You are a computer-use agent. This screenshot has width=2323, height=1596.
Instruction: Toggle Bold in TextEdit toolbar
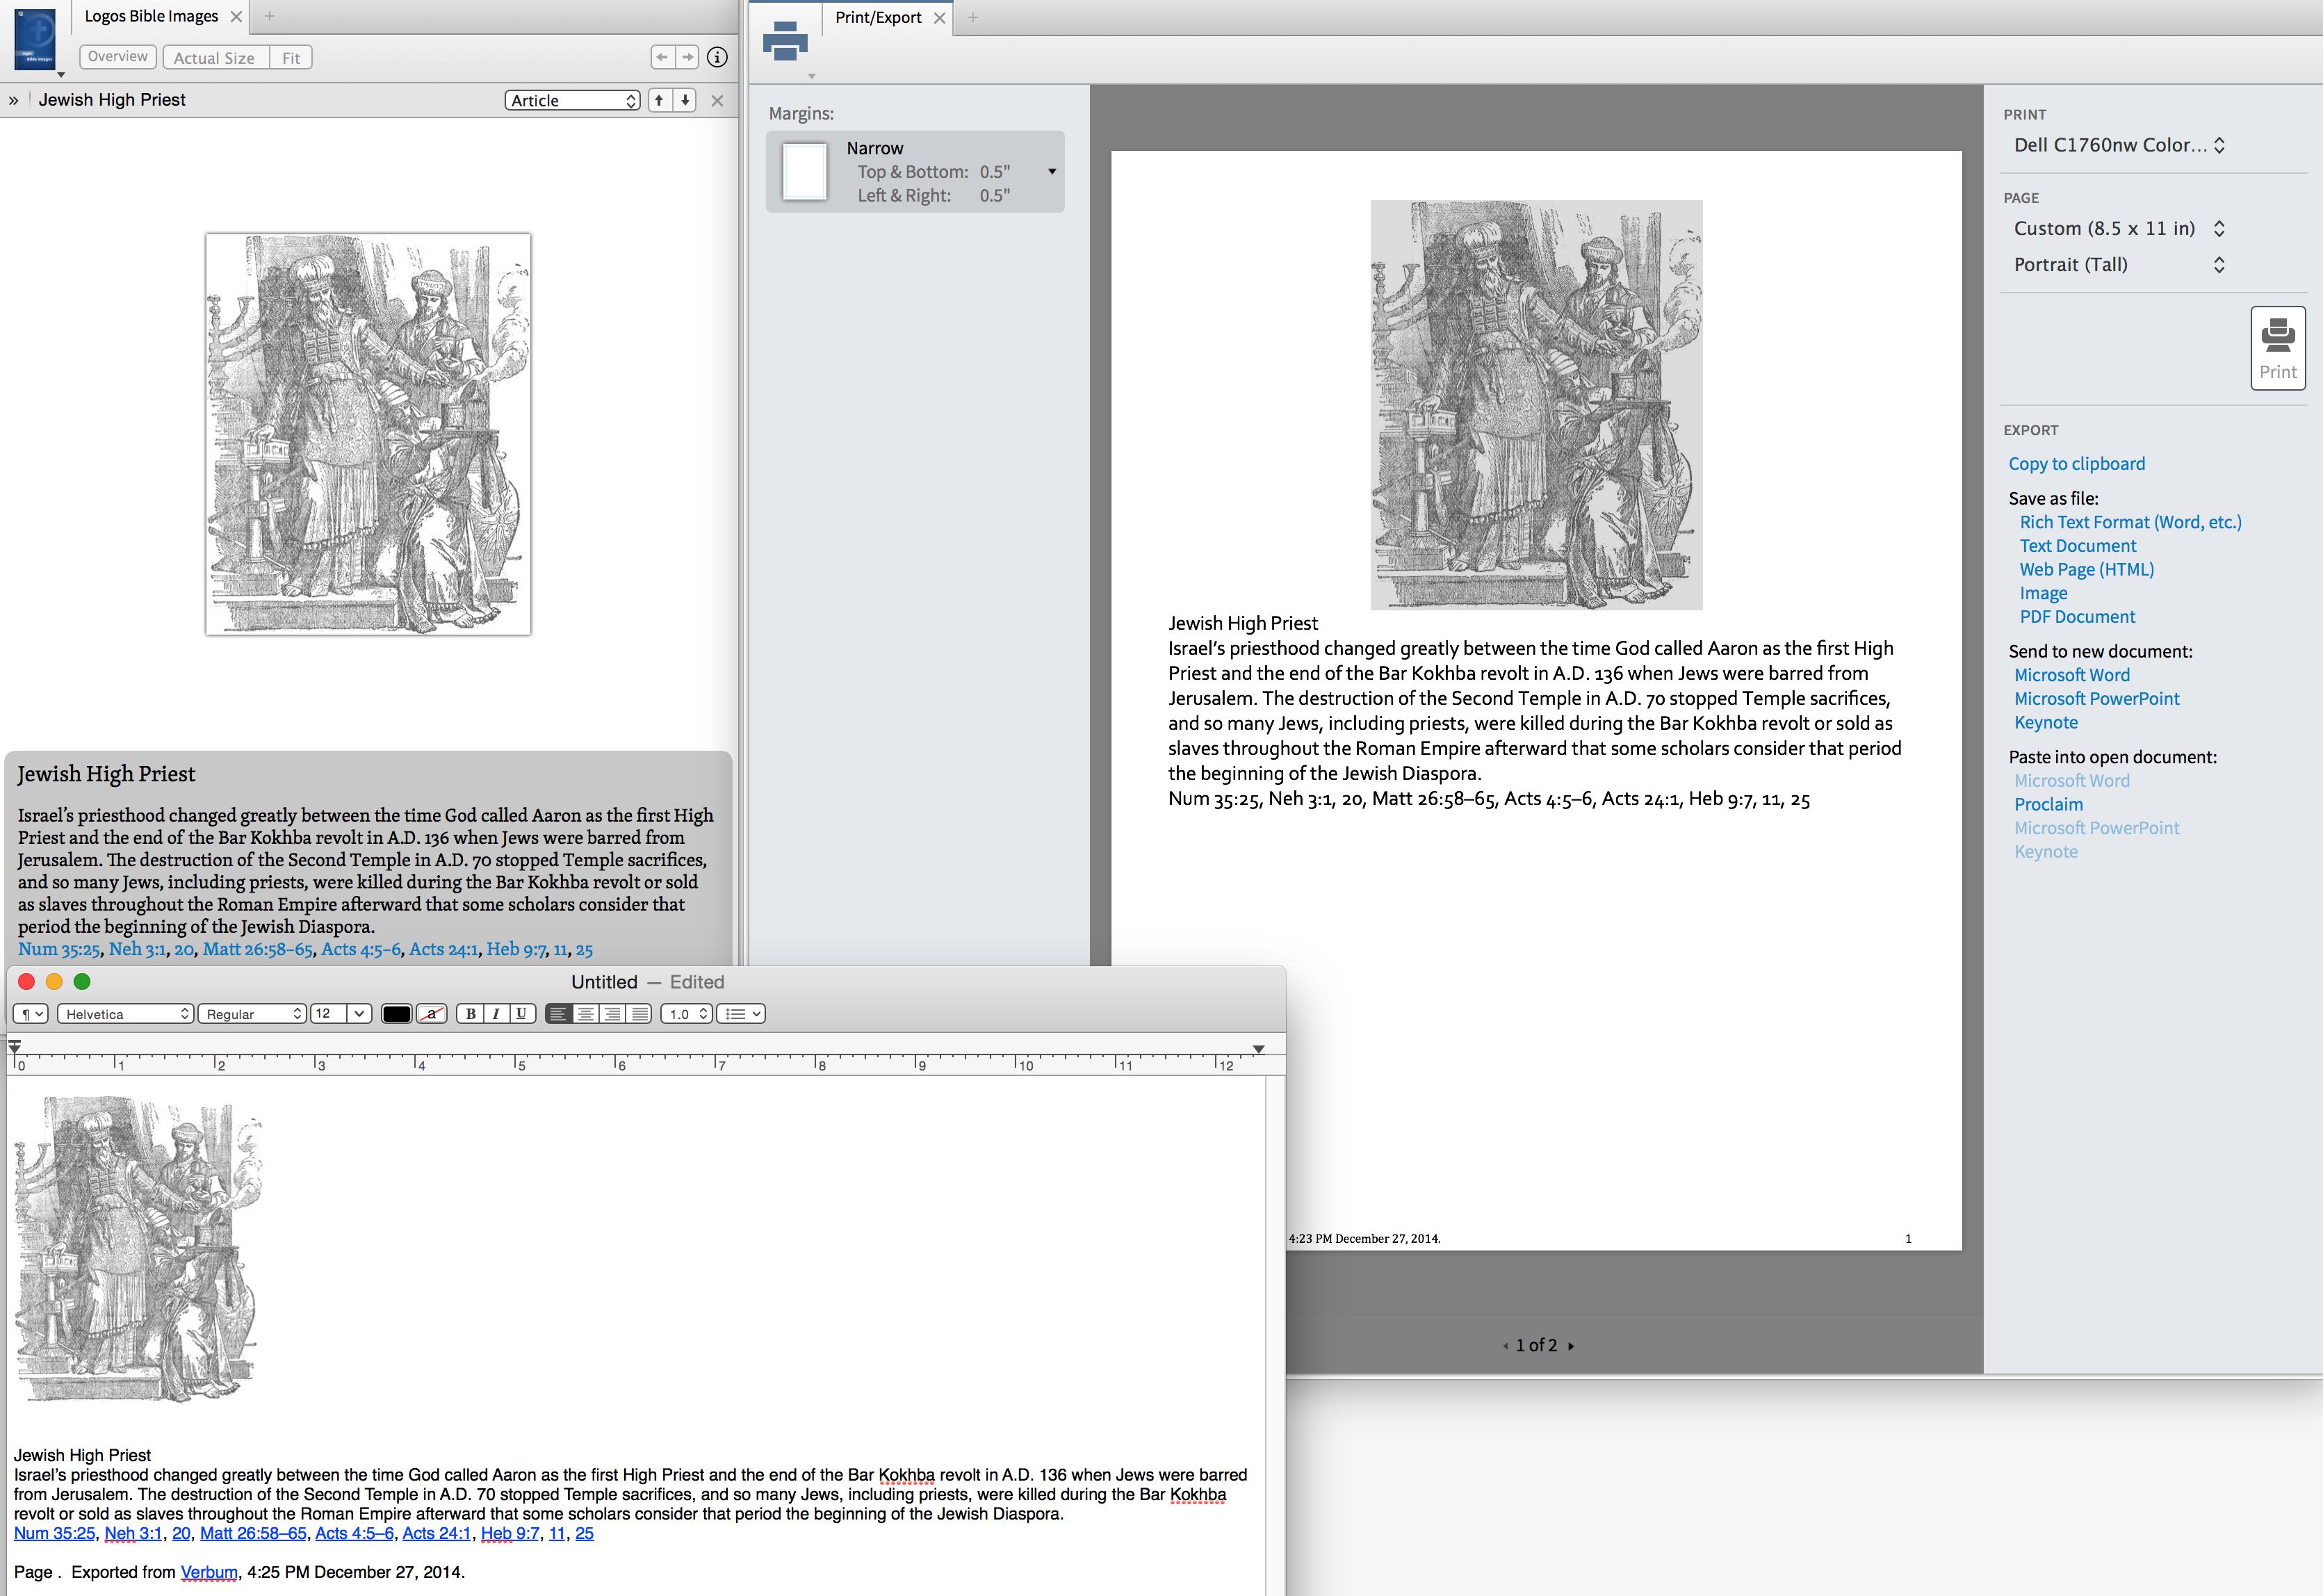470,1014
